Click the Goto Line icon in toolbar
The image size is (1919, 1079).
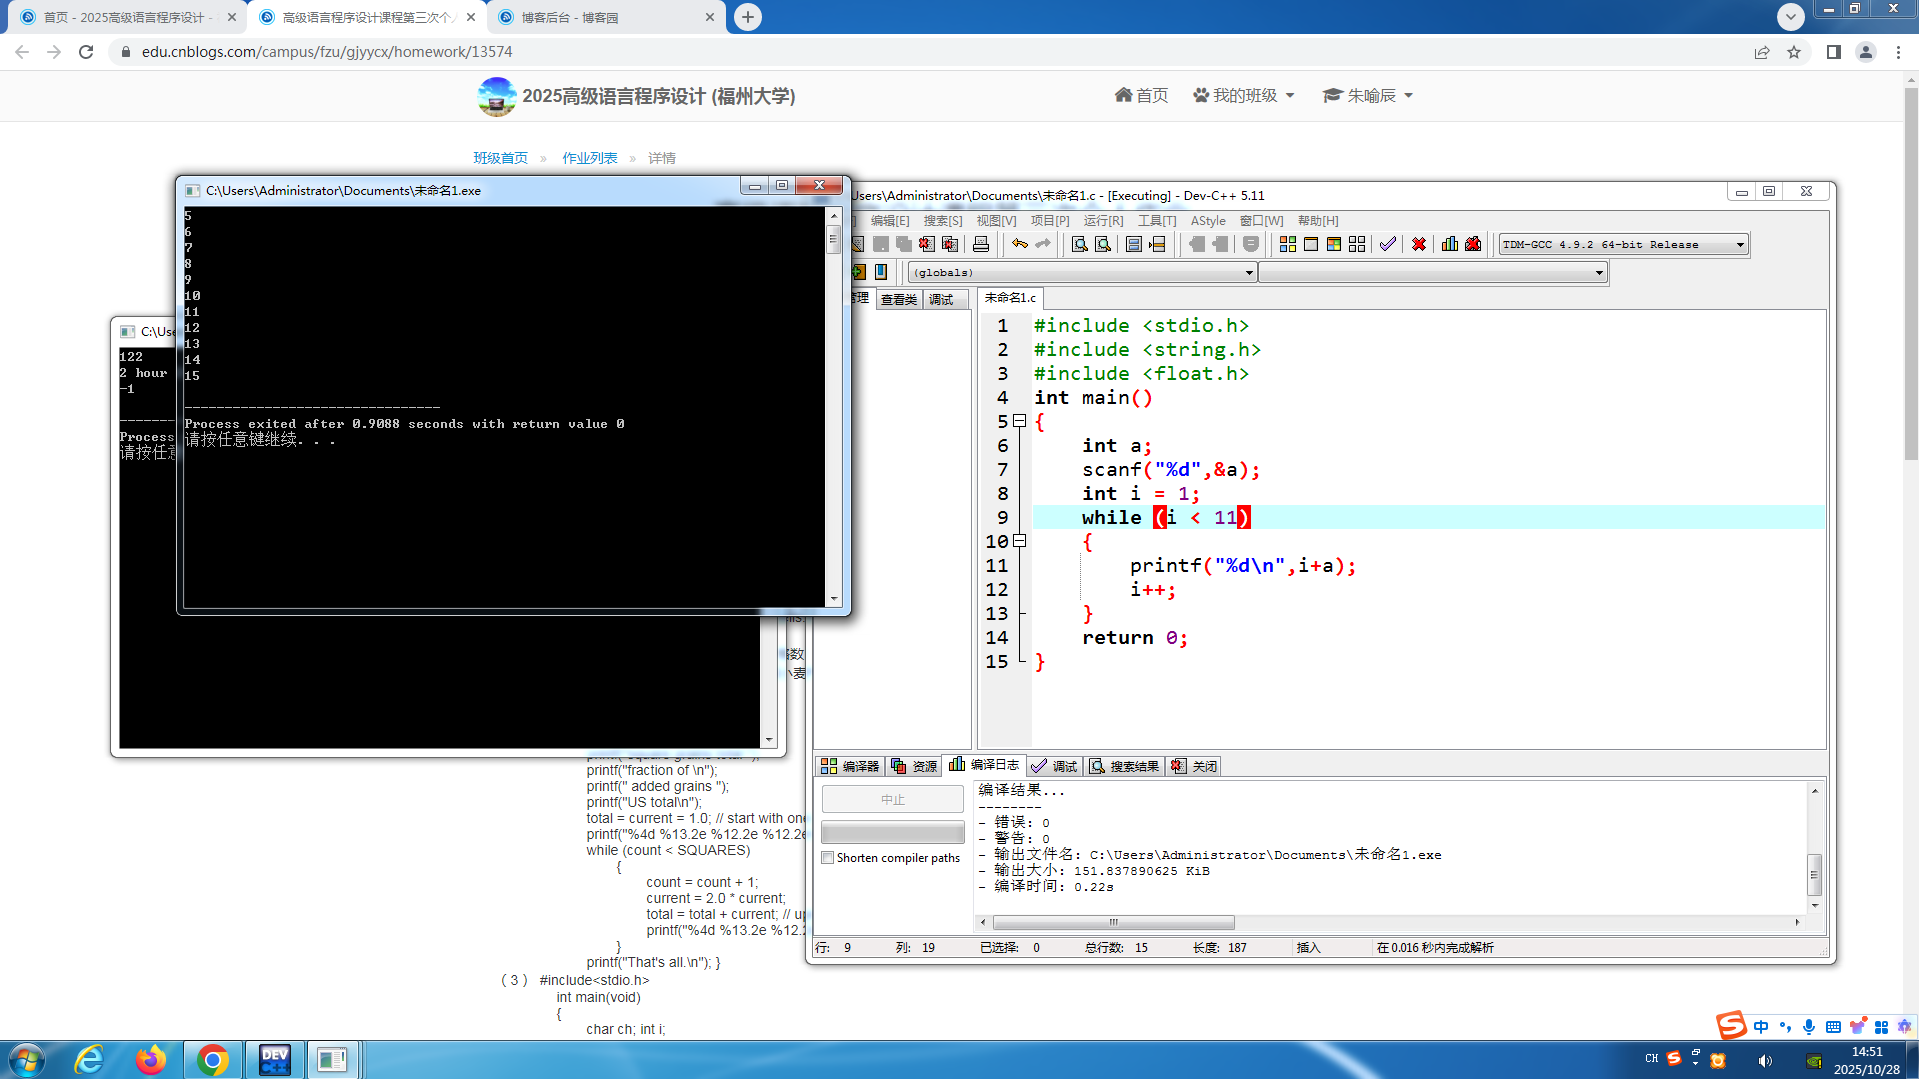[x=1157, y=244]
